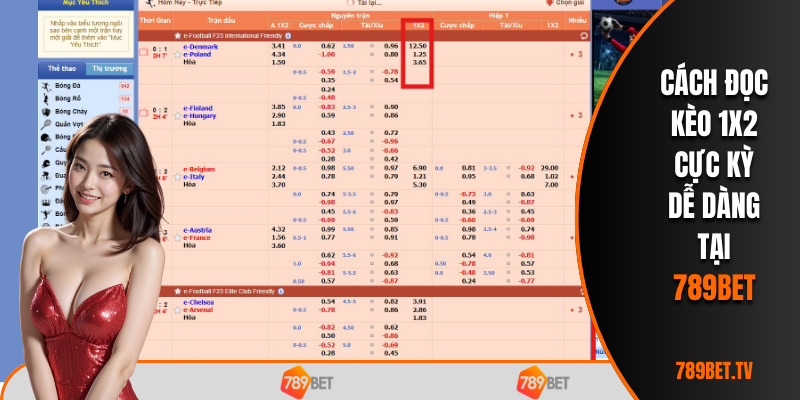The image size is (800, 400).
Task: Select A 1X2 odds 4.34 for e-Poland
Action: tap(279, 54)
